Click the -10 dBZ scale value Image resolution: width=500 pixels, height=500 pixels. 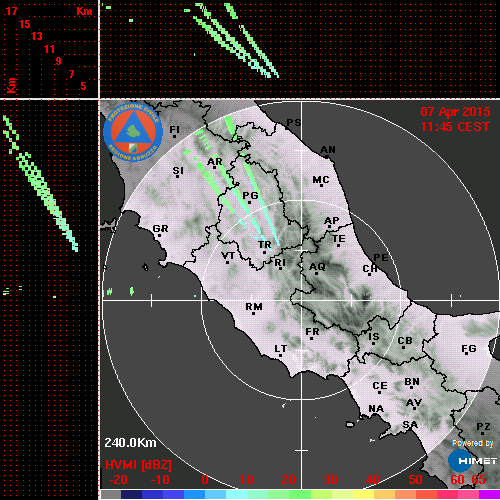click(160, 480)
